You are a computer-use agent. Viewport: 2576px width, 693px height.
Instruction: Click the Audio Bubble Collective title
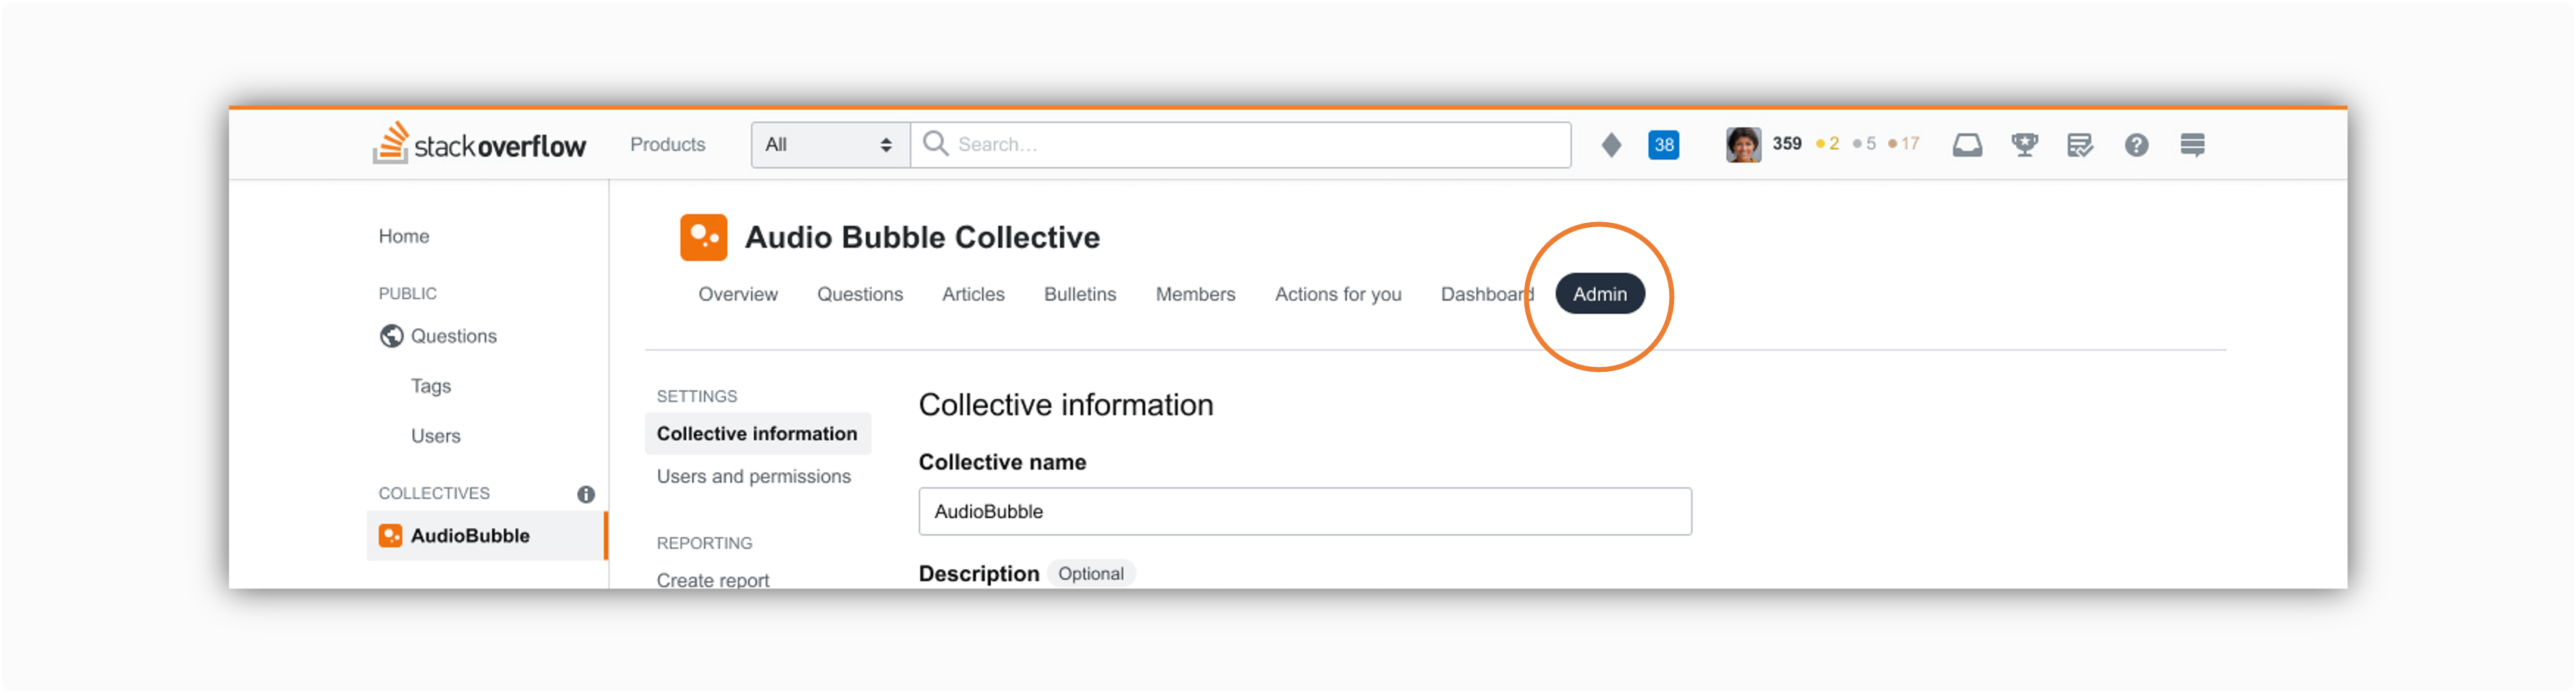pos(921,237)
